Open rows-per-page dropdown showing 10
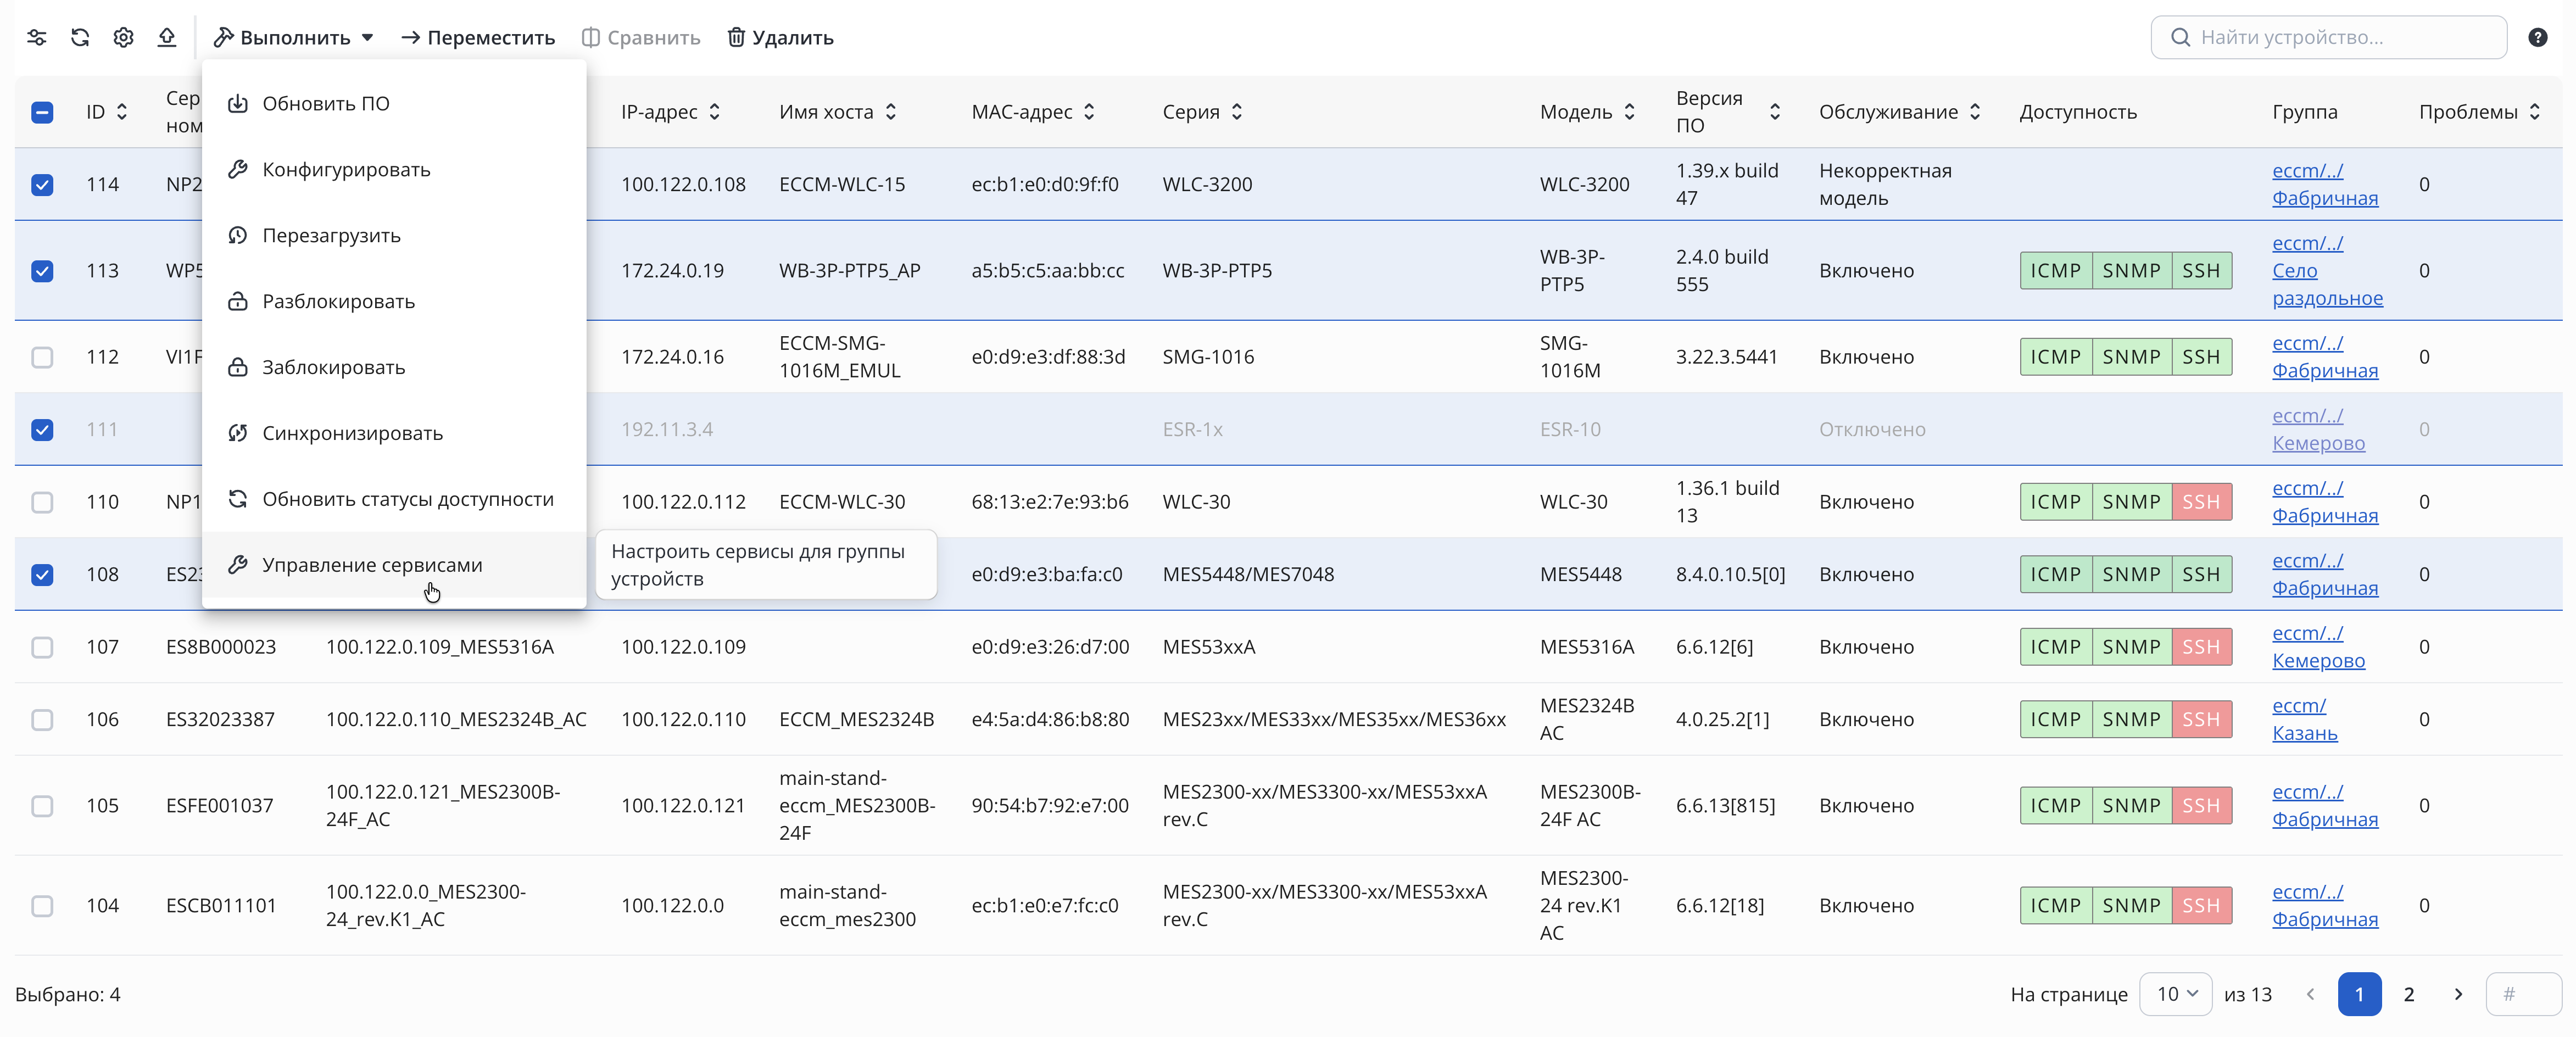2576x1037 pixels. click(2175, 994)
